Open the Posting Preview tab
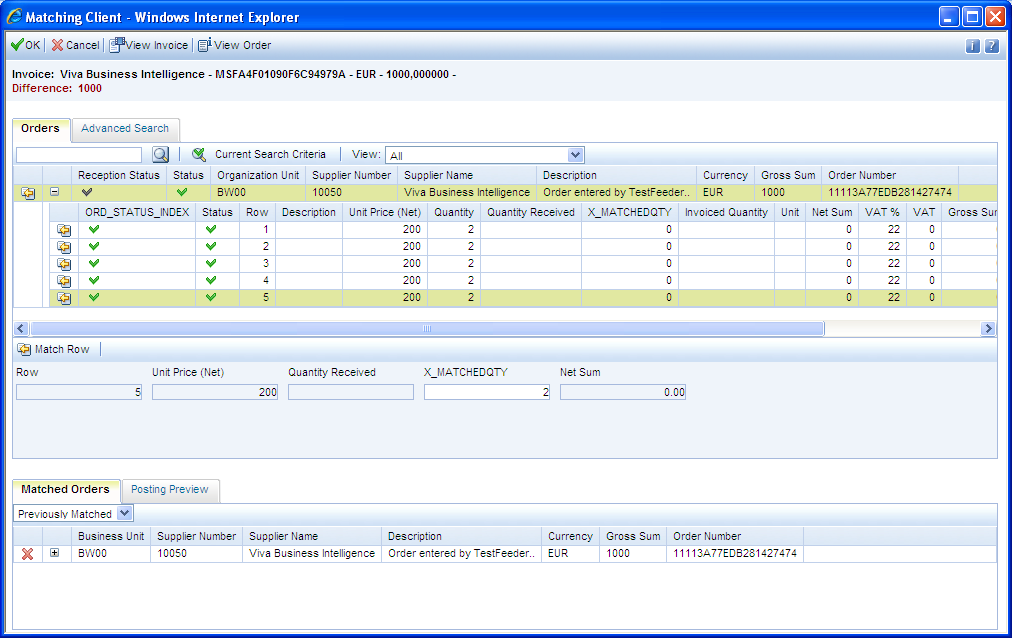This screenshot has height=638, width=1012. pyautogui.click(x=170, y=490)
